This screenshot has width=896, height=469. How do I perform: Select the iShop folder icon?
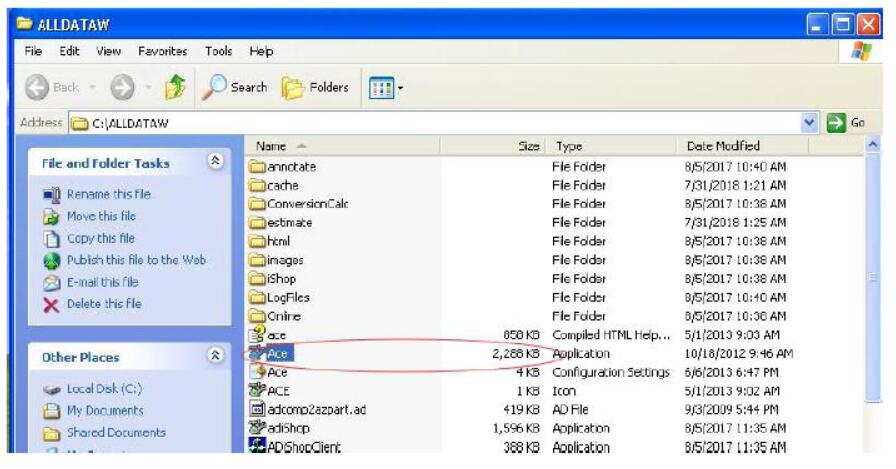[258, 279]
